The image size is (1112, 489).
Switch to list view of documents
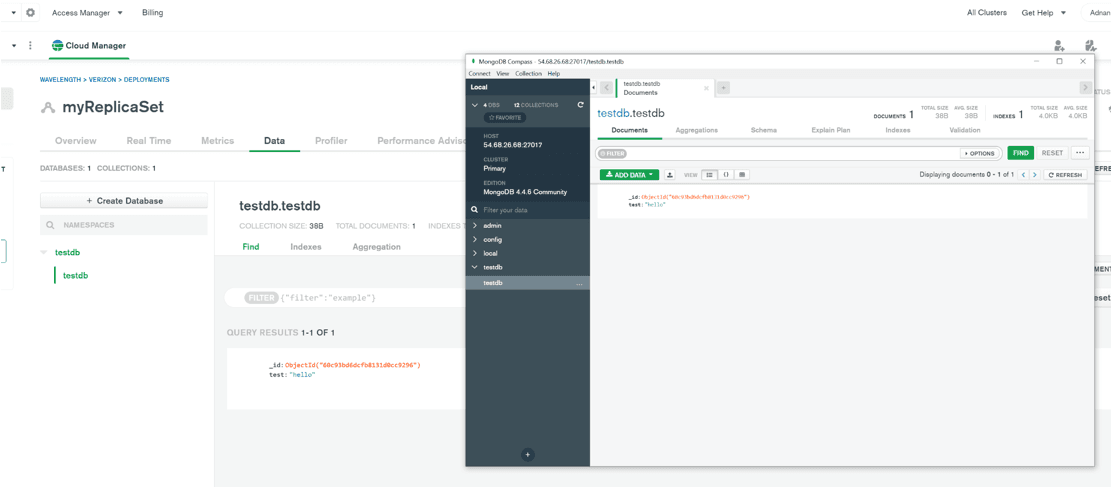click(709, 175)
